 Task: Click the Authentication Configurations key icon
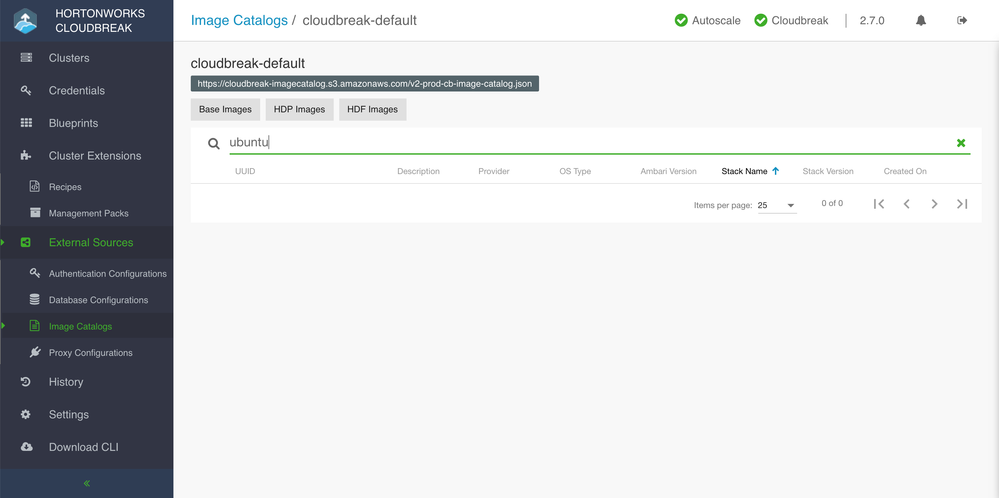pos(35,273)
